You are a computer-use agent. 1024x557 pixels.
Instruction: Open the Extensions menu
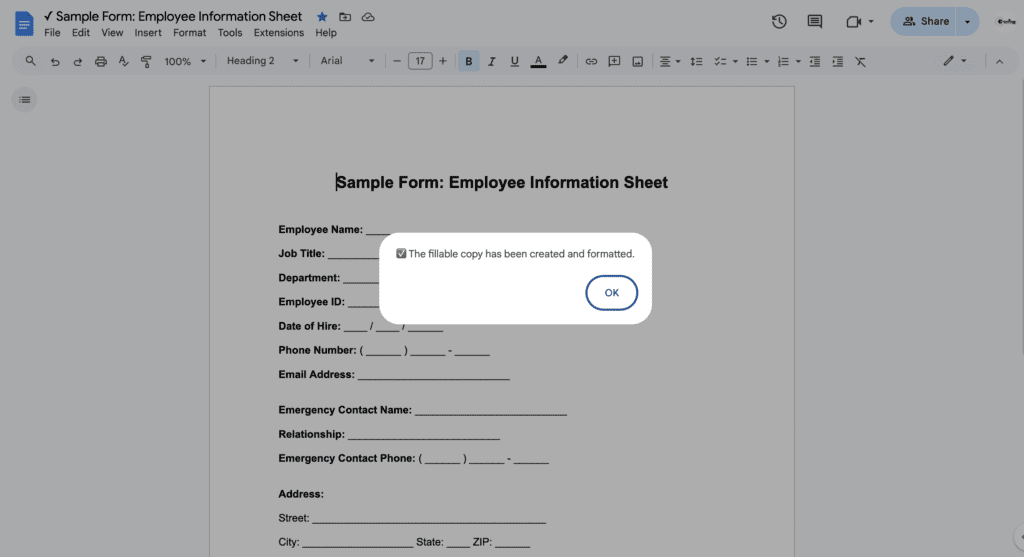pos(279,33)
